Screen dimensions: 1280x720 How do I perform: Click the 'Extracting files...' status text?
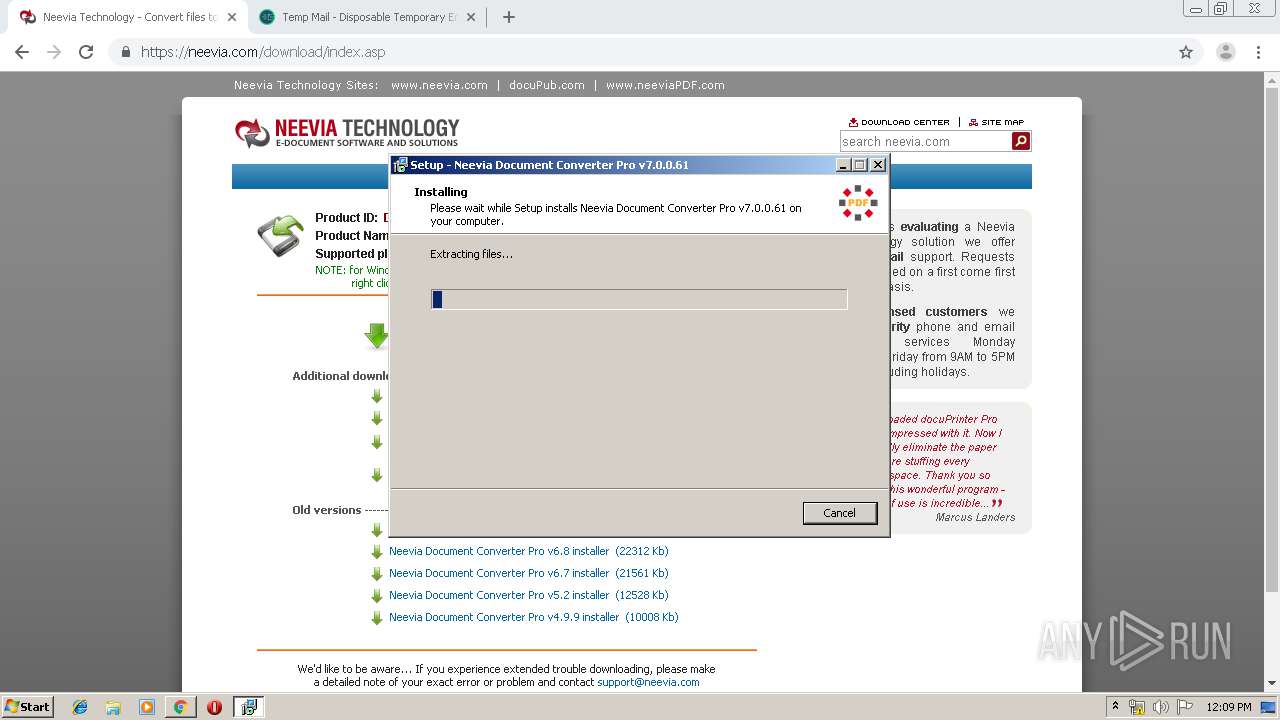[471, 254]
